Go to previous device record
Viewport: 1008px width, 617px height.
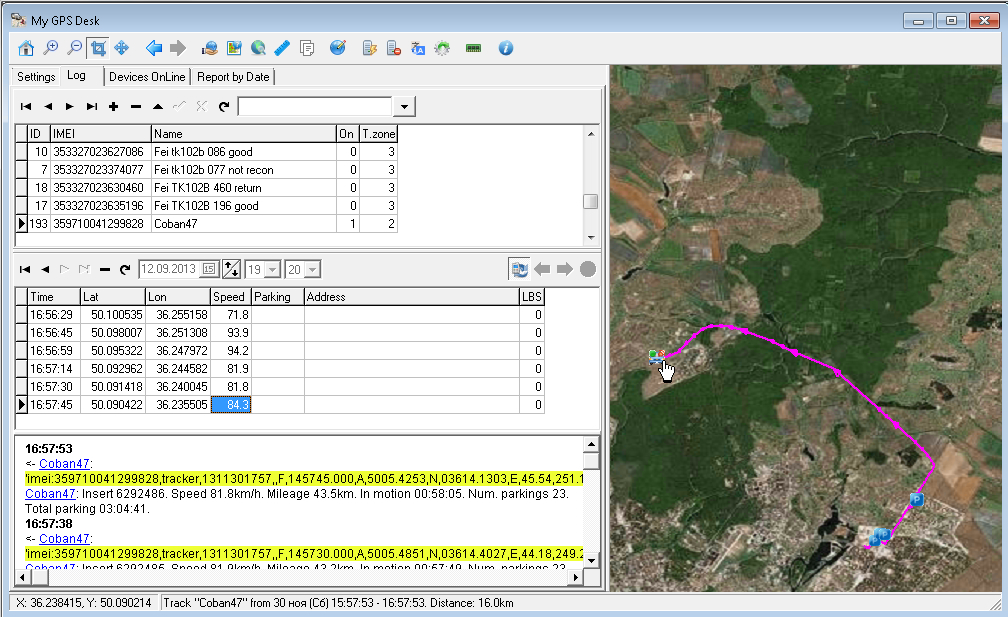point(48,107)
